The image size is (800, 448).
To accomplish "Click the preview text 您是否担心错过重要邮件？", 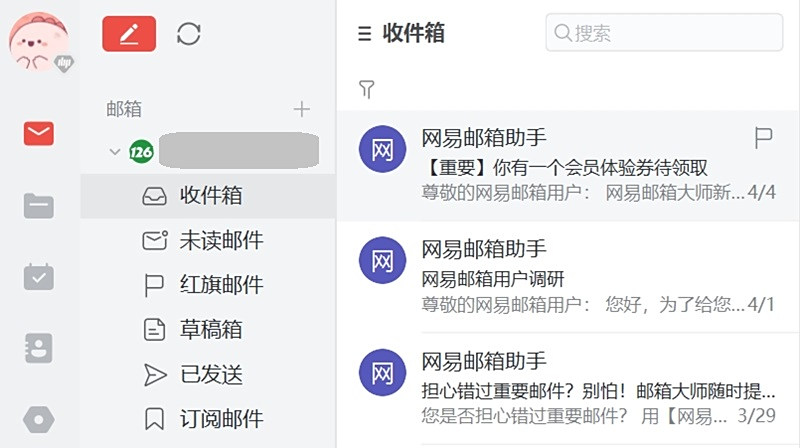I will 524,416.
